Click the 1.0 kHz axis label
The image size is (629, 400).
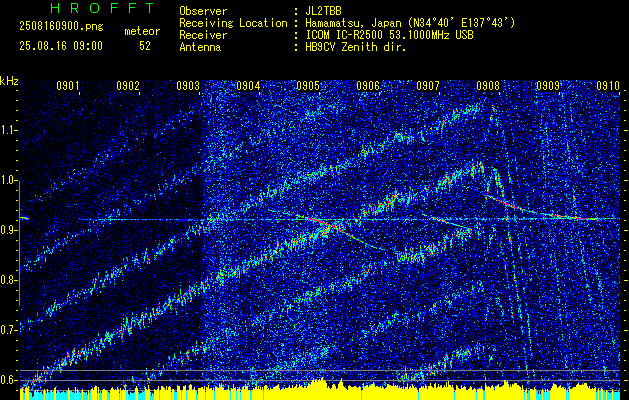[8, 180]
